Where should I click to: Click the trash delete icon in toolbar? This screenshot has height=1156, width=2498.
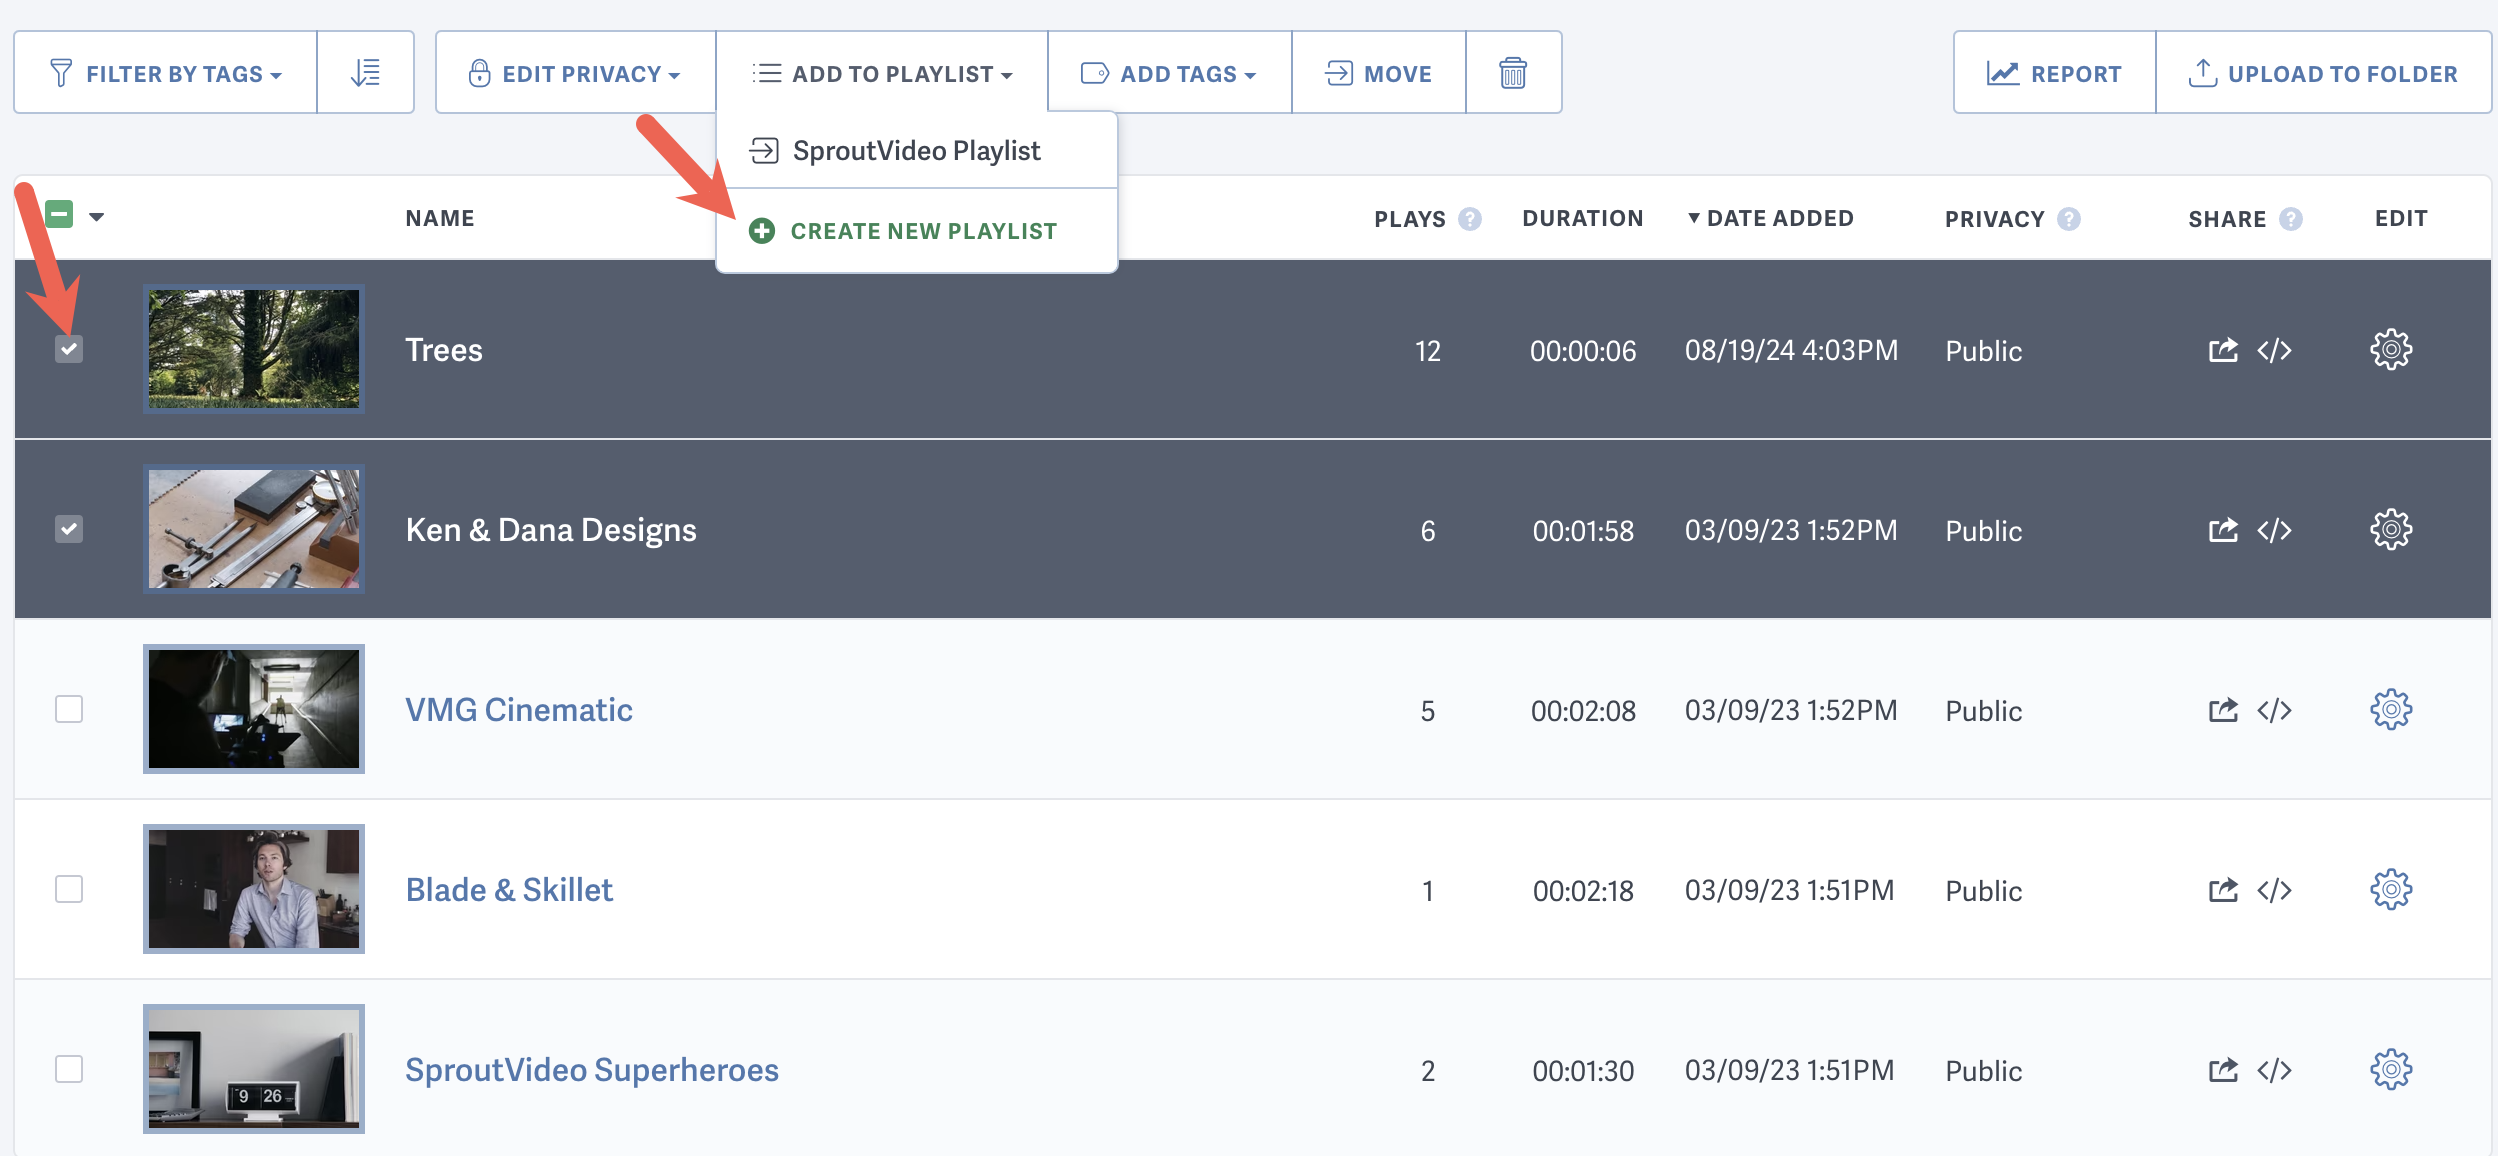(x=1512, y=73)
